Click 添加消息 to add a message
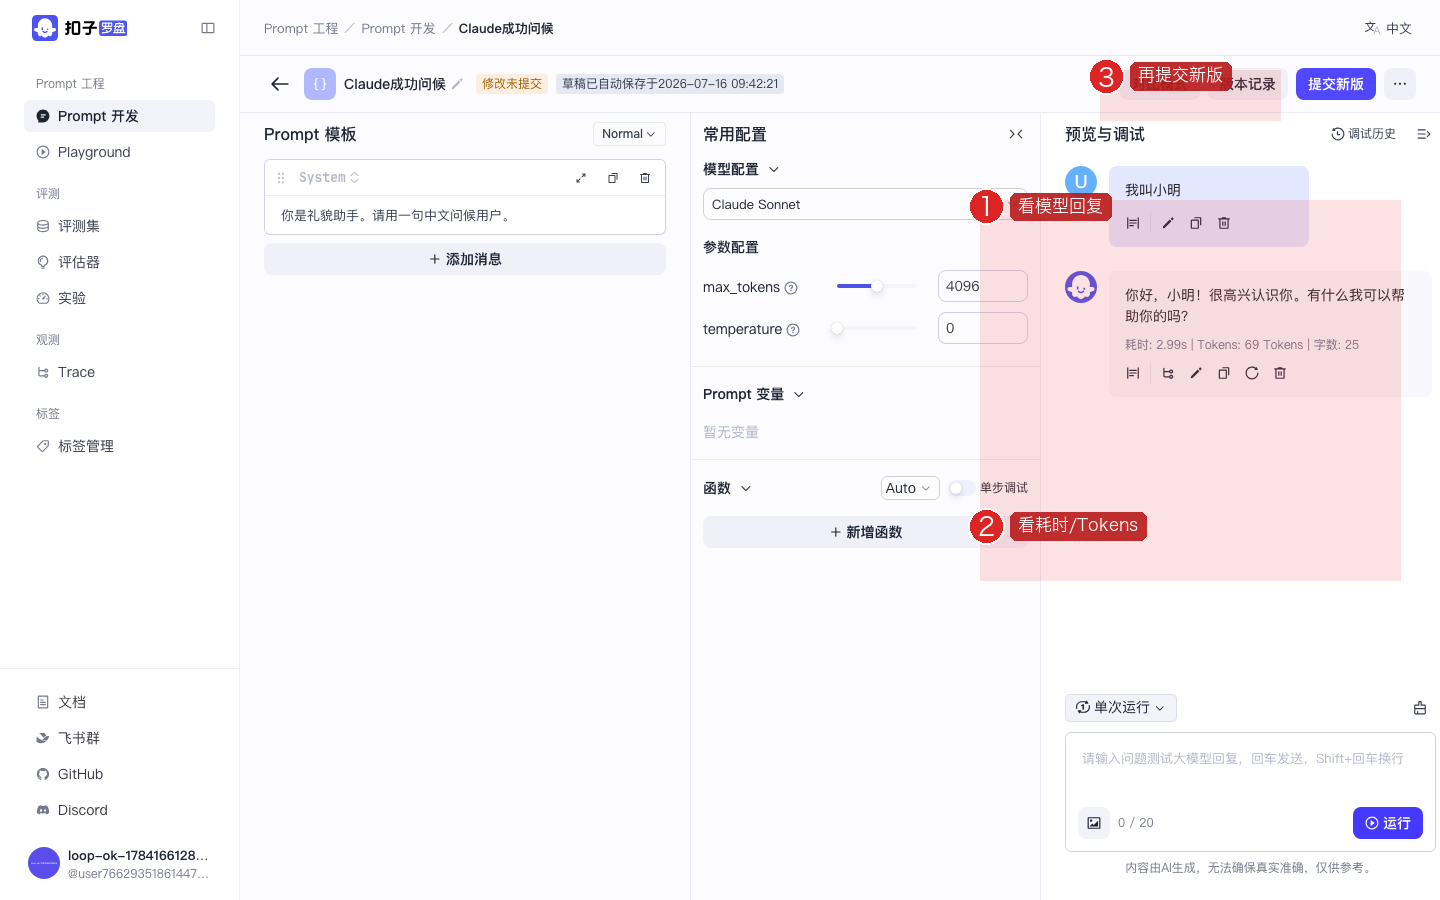The height and width of the screenshot is (900, 1440). click(465, 259)
